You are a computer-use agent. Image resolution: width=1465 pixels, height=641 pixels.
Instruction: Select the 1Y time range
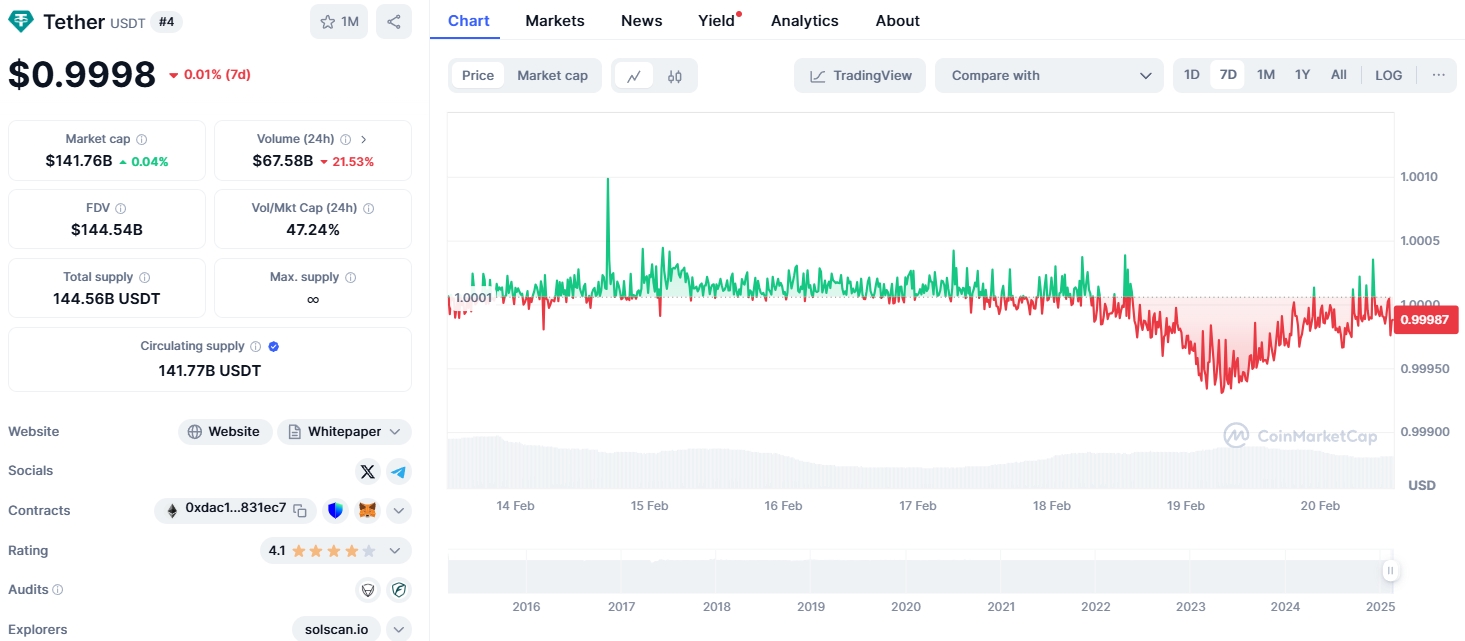1302,75
